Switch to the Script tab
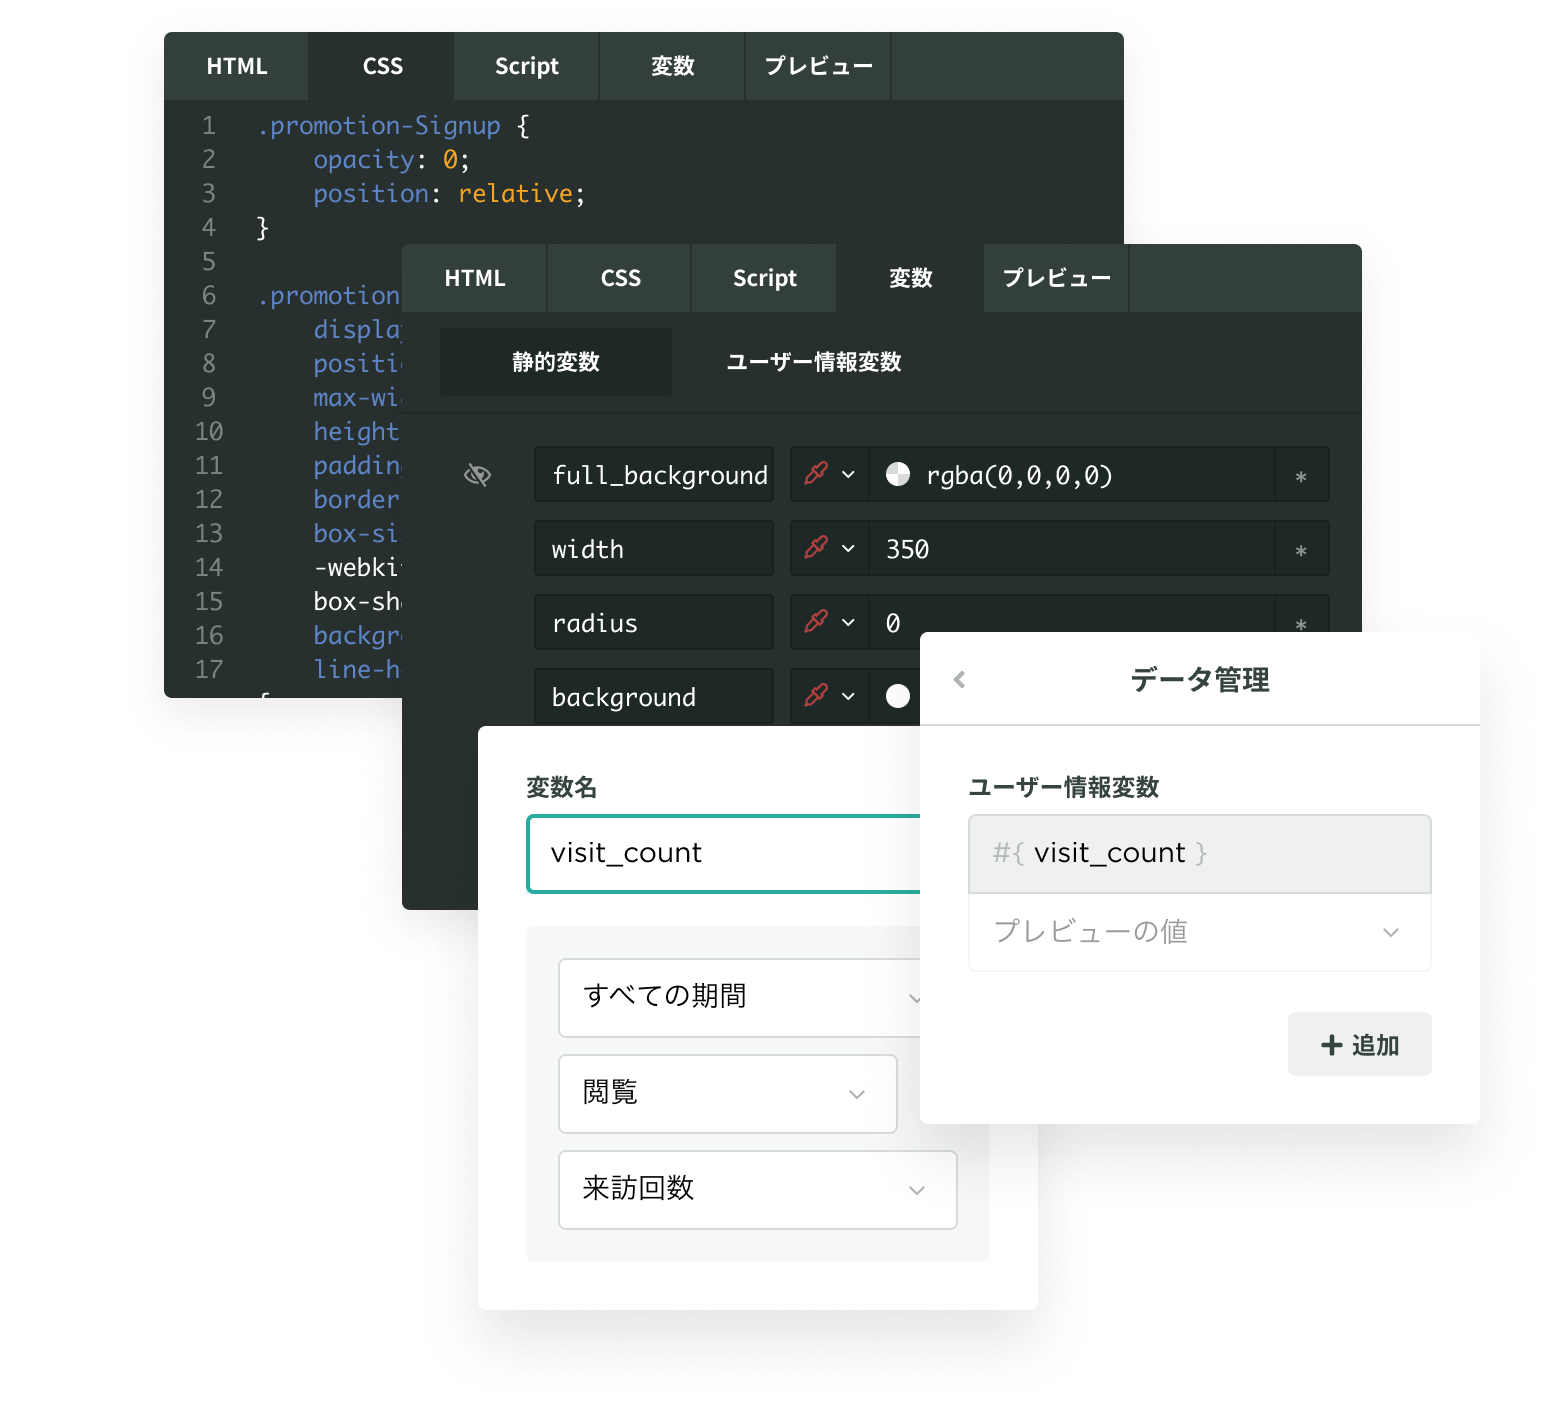The height and width of the screenshot is (1406, 1544). point(763,278)
